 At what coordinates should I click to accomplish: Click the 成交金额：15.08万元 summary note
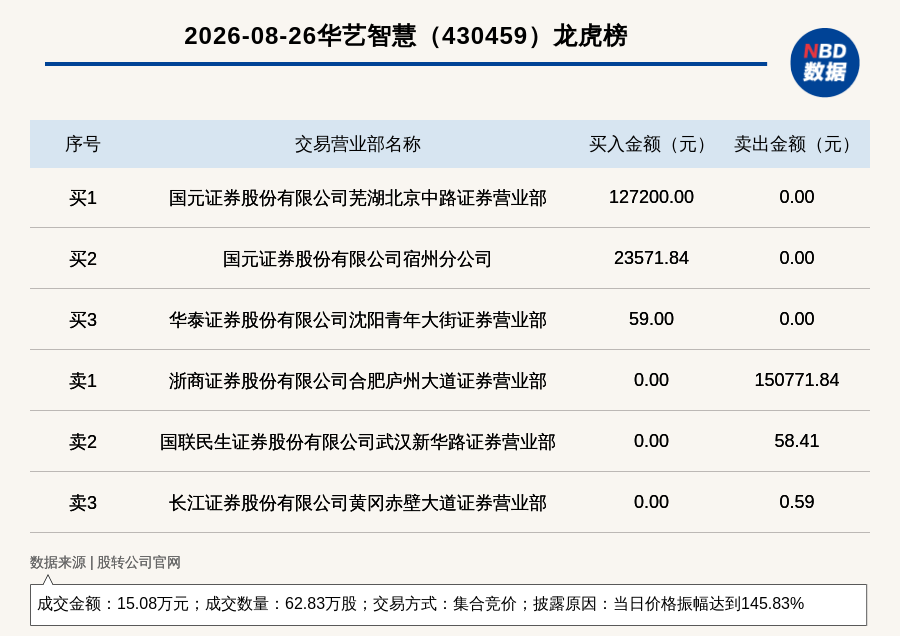[448, 604]
